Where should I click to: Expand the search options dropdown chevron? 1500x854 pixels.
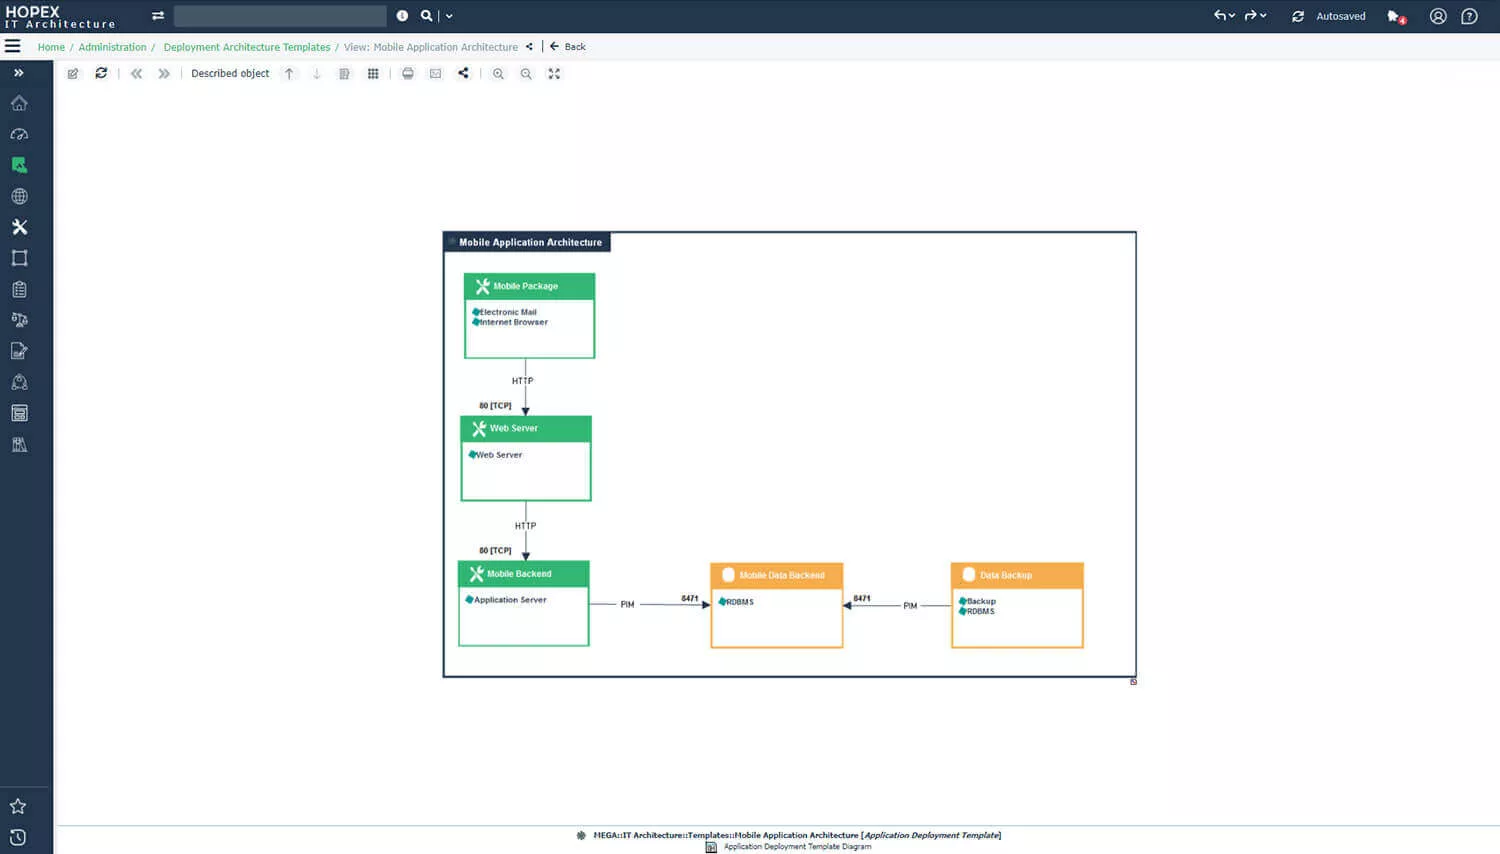pos(449,16)
